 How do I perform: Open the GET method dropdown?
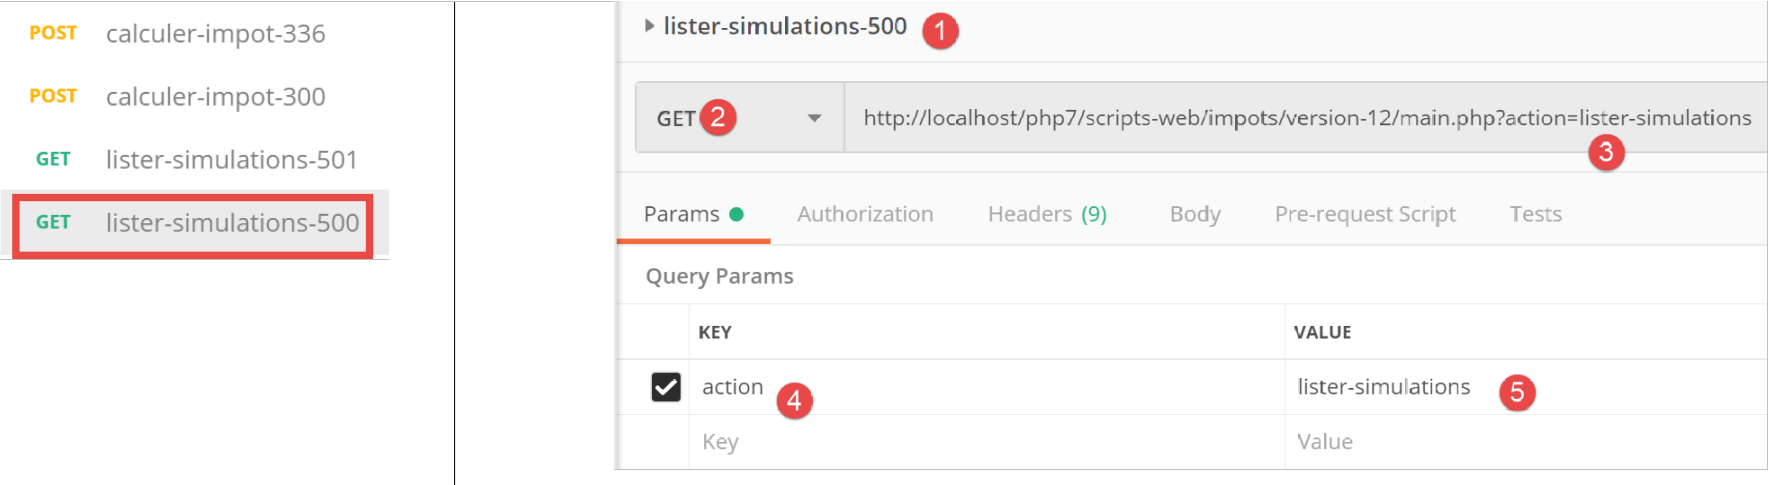click(814, 118)
